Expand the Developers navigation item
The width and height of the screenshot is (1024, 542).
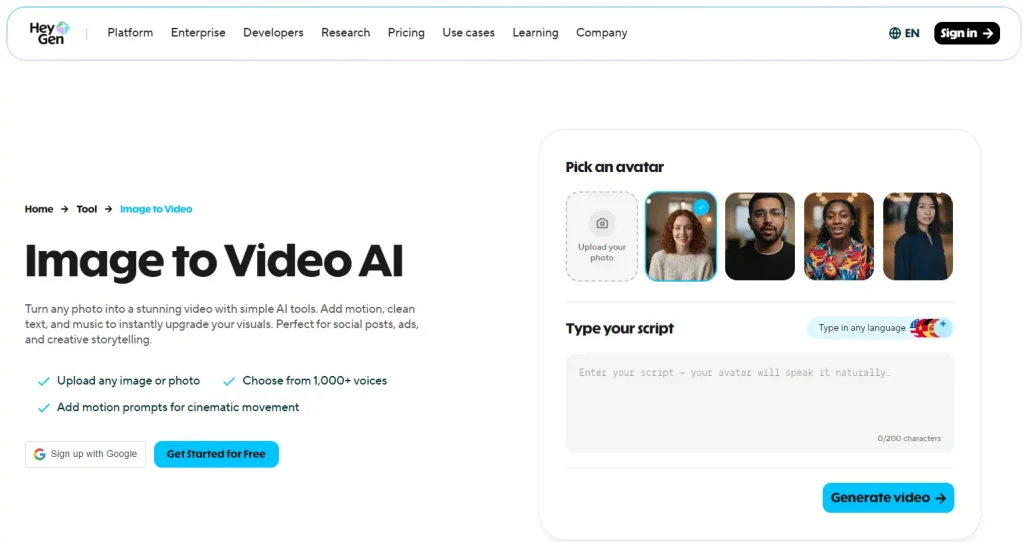point(273,33)
